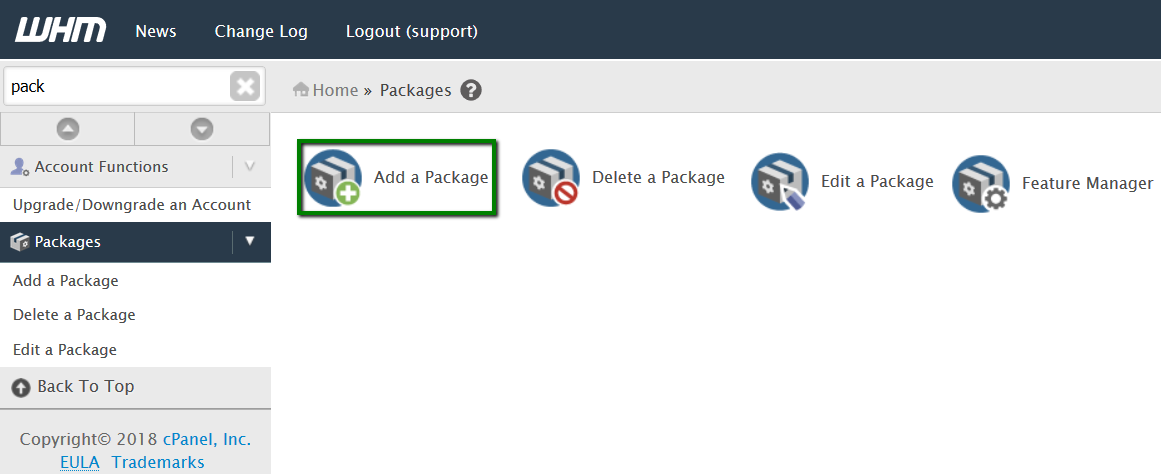Screen dimensions: 1161x474
Task: Expand the Account Functions section arrow
Action: tap(250, 167)
